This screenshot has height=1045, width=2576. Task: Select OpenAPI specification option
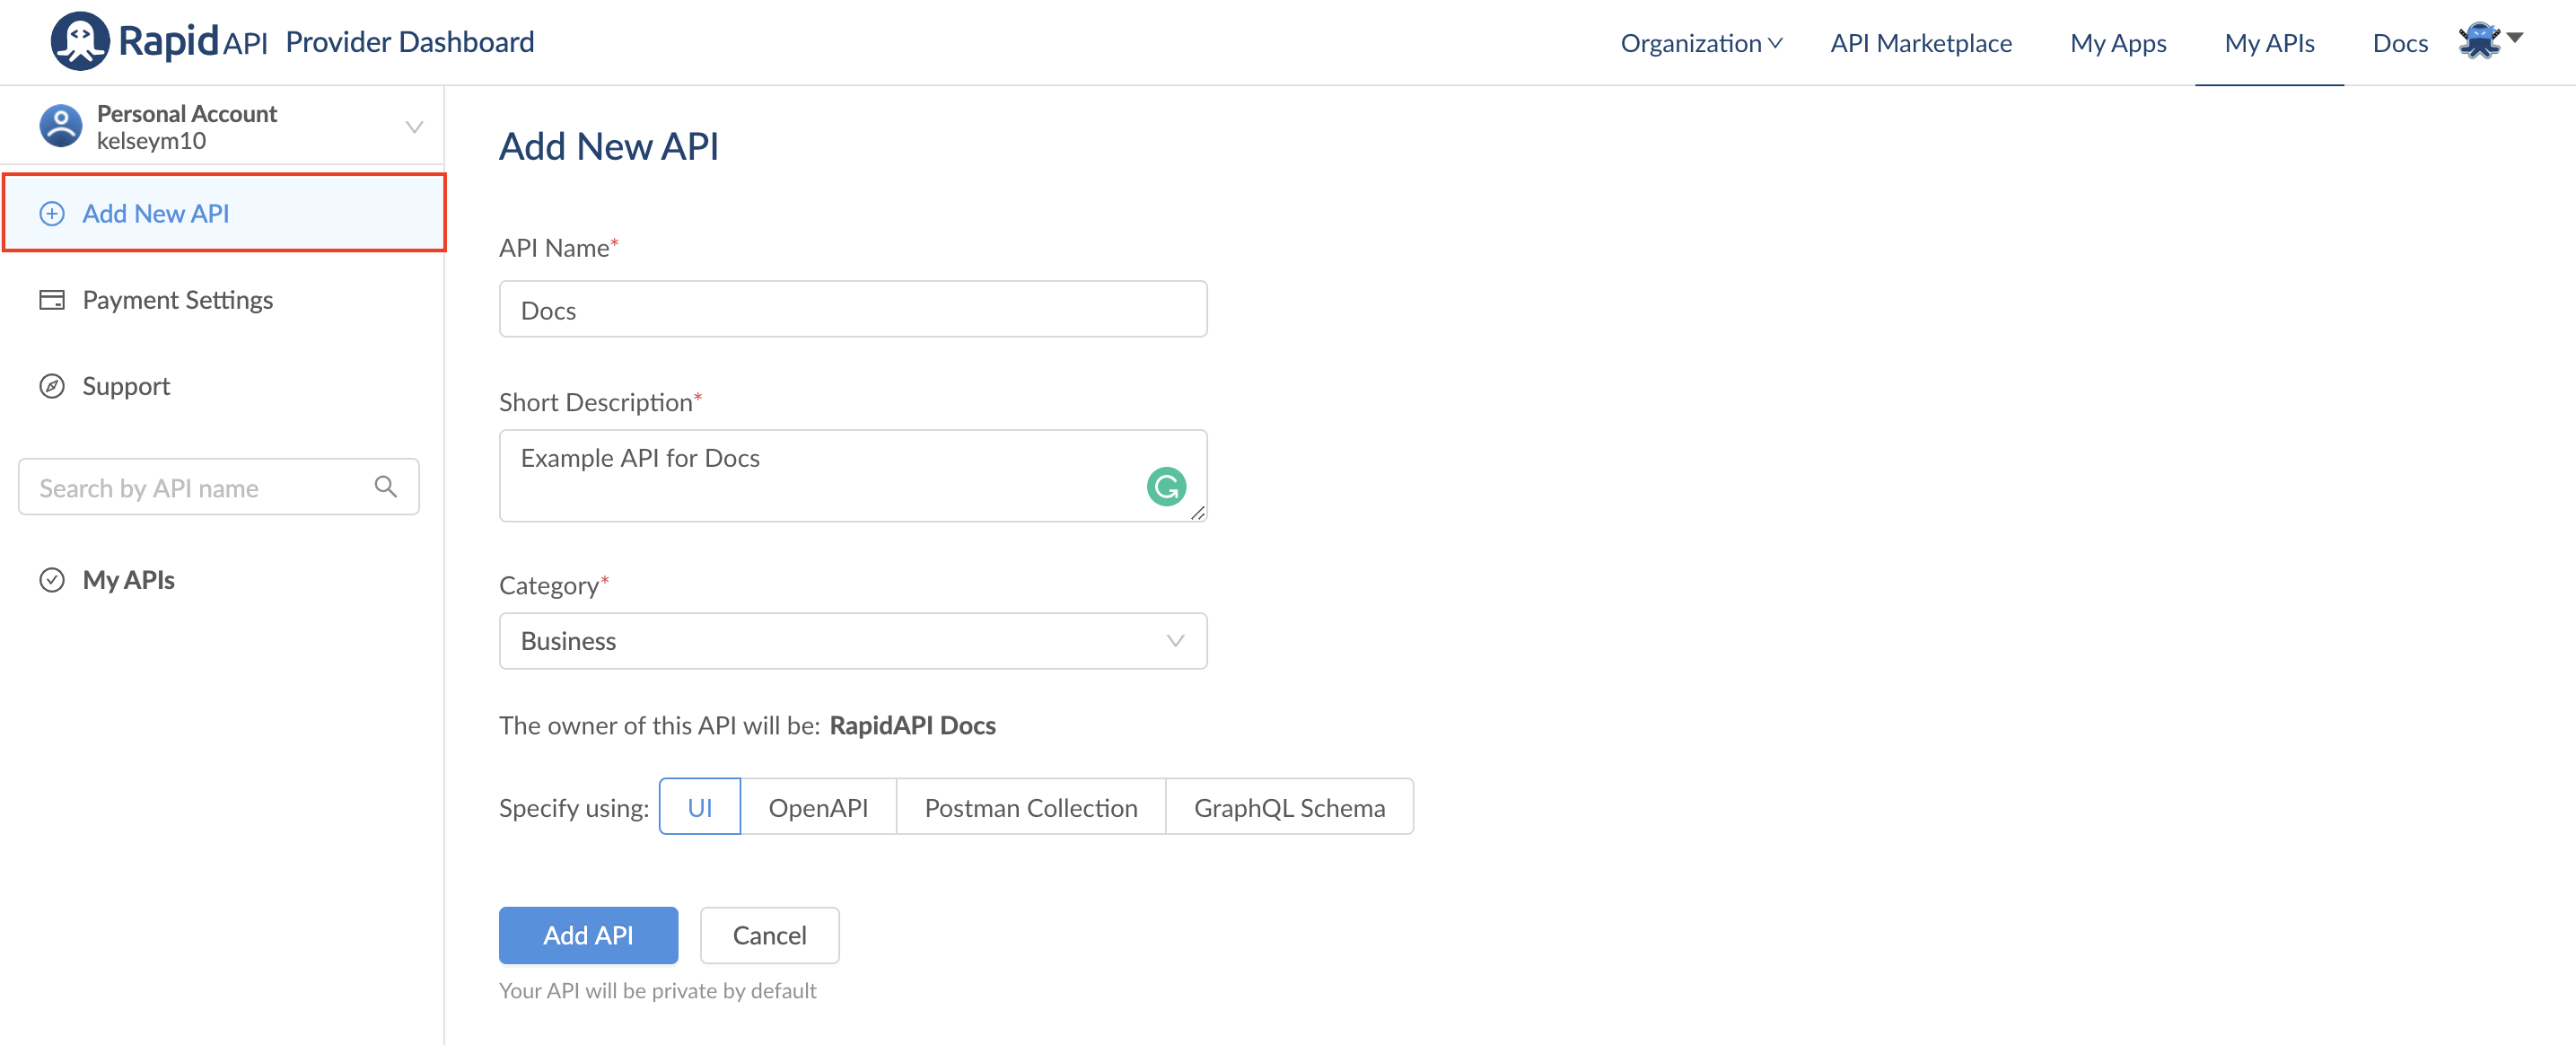pos(817,807)
